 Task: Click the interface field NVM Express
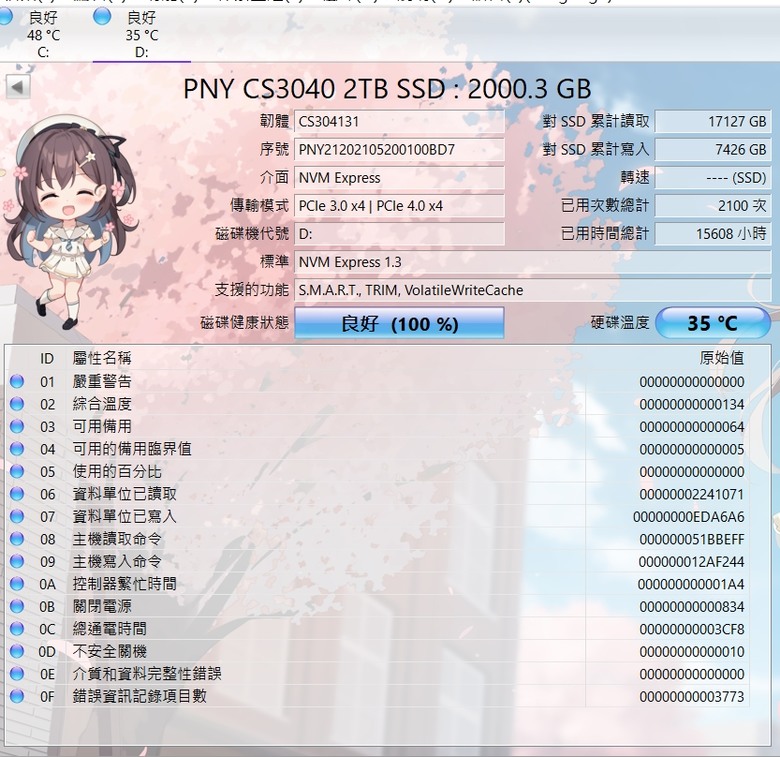pyautogui.click(x=399, y=178)
